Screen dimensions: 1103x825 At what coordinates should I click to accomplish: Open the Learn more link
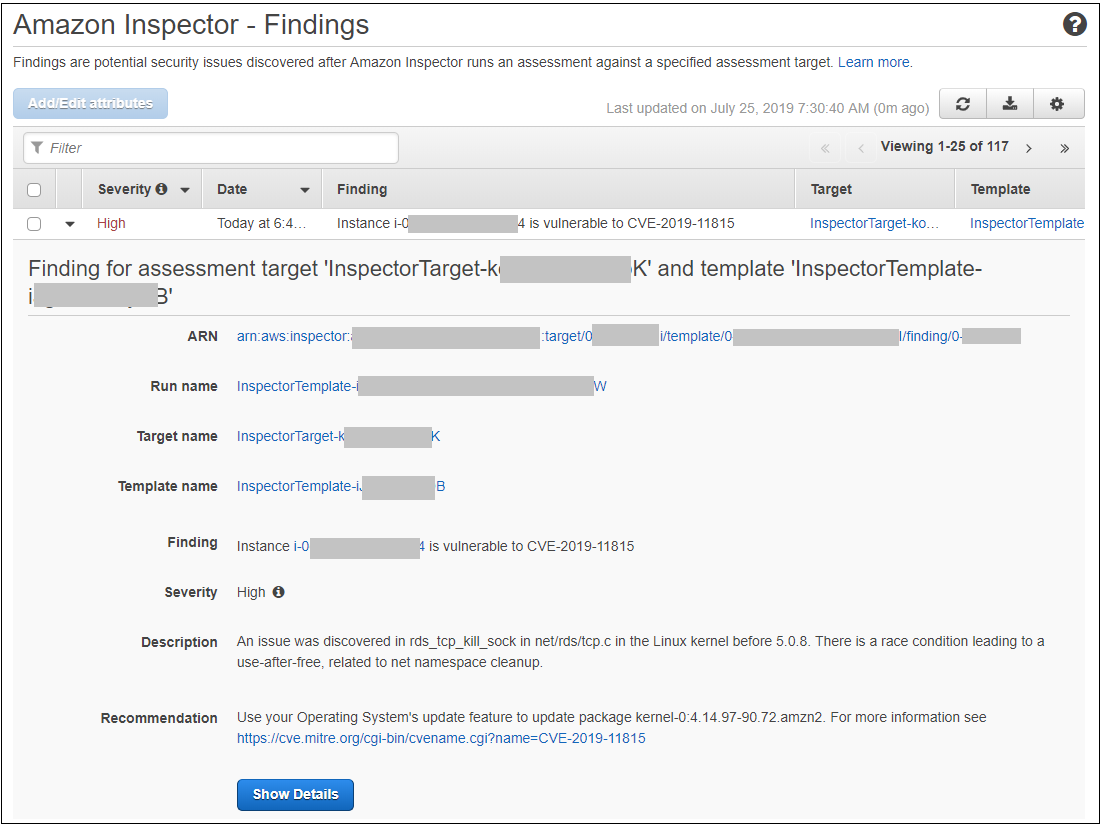coord(873,62)
